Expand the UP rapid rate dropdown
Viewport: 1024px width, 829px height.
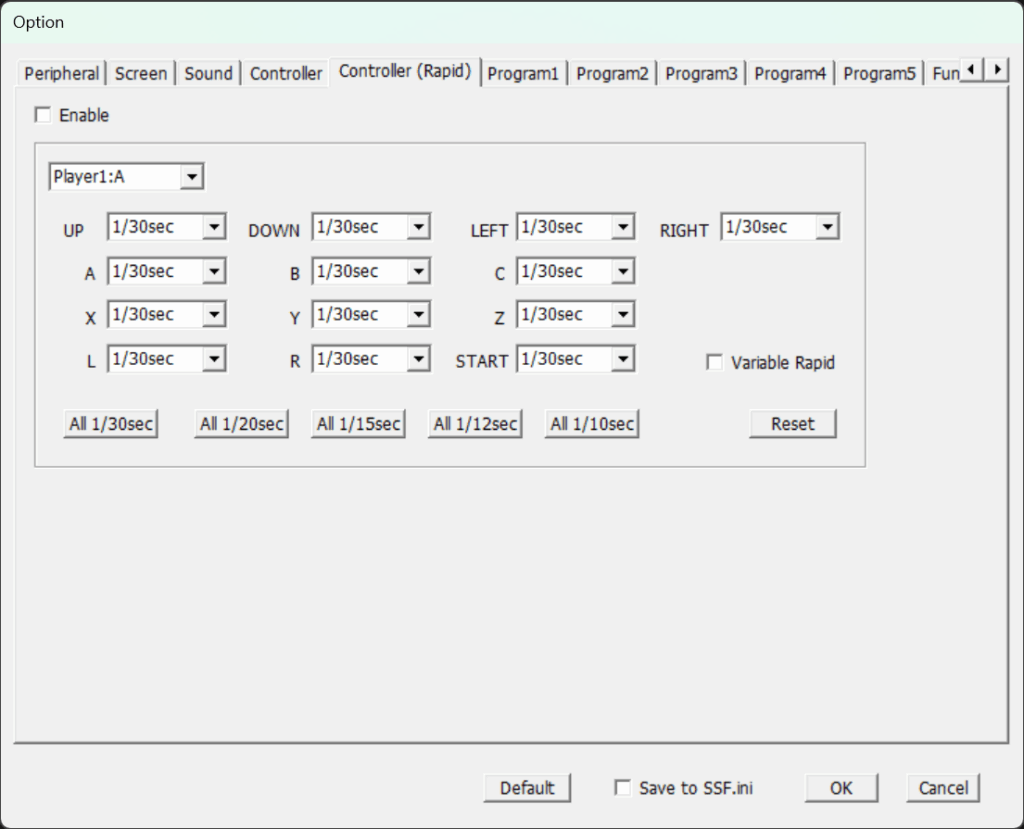coord(214,228)
